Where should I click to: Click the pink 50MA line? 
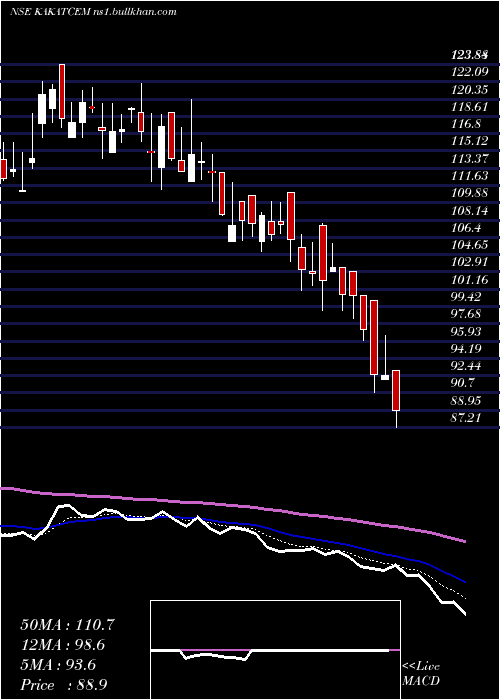coord(232,505)
